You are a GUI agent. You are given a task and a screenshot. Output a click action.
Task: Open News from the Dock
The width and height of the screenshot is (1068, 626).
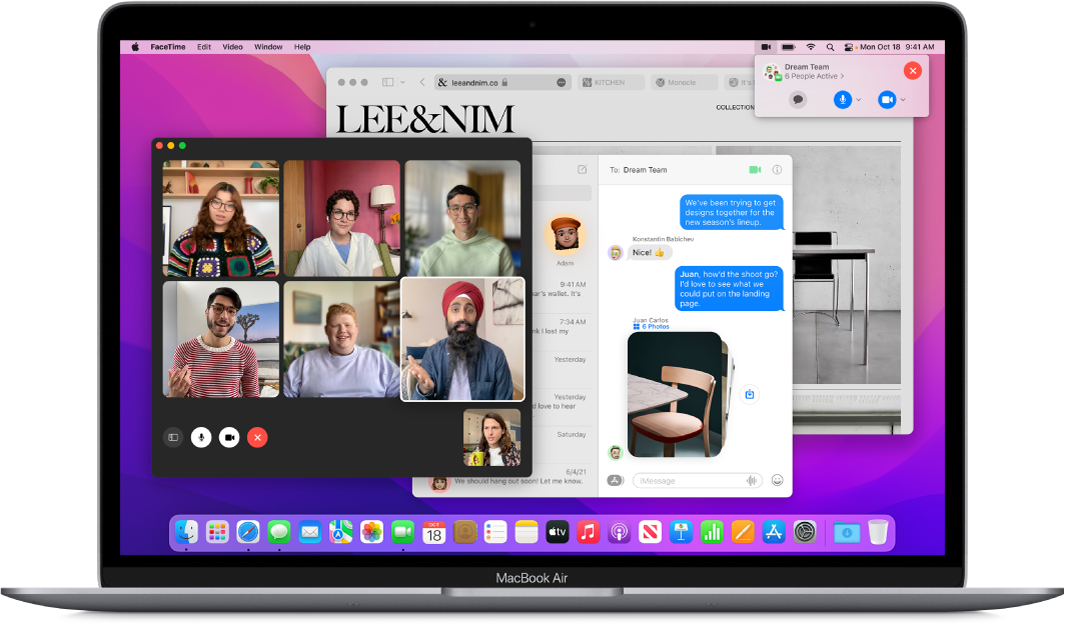650,532
